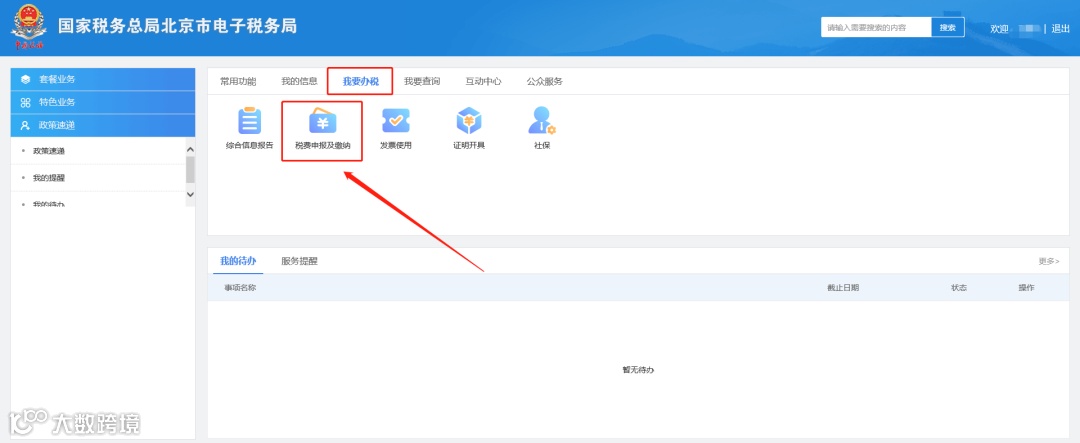The height and width of the screenshot is (443, 1080).
Task: Select the 我要办税 tab
Action: [360, 81]
